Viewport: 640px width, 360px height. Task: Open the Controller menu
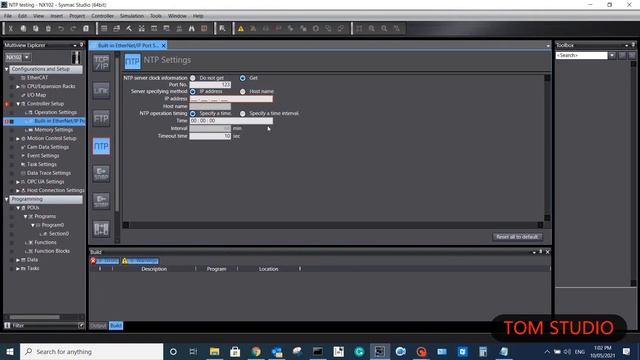(102, 16)
